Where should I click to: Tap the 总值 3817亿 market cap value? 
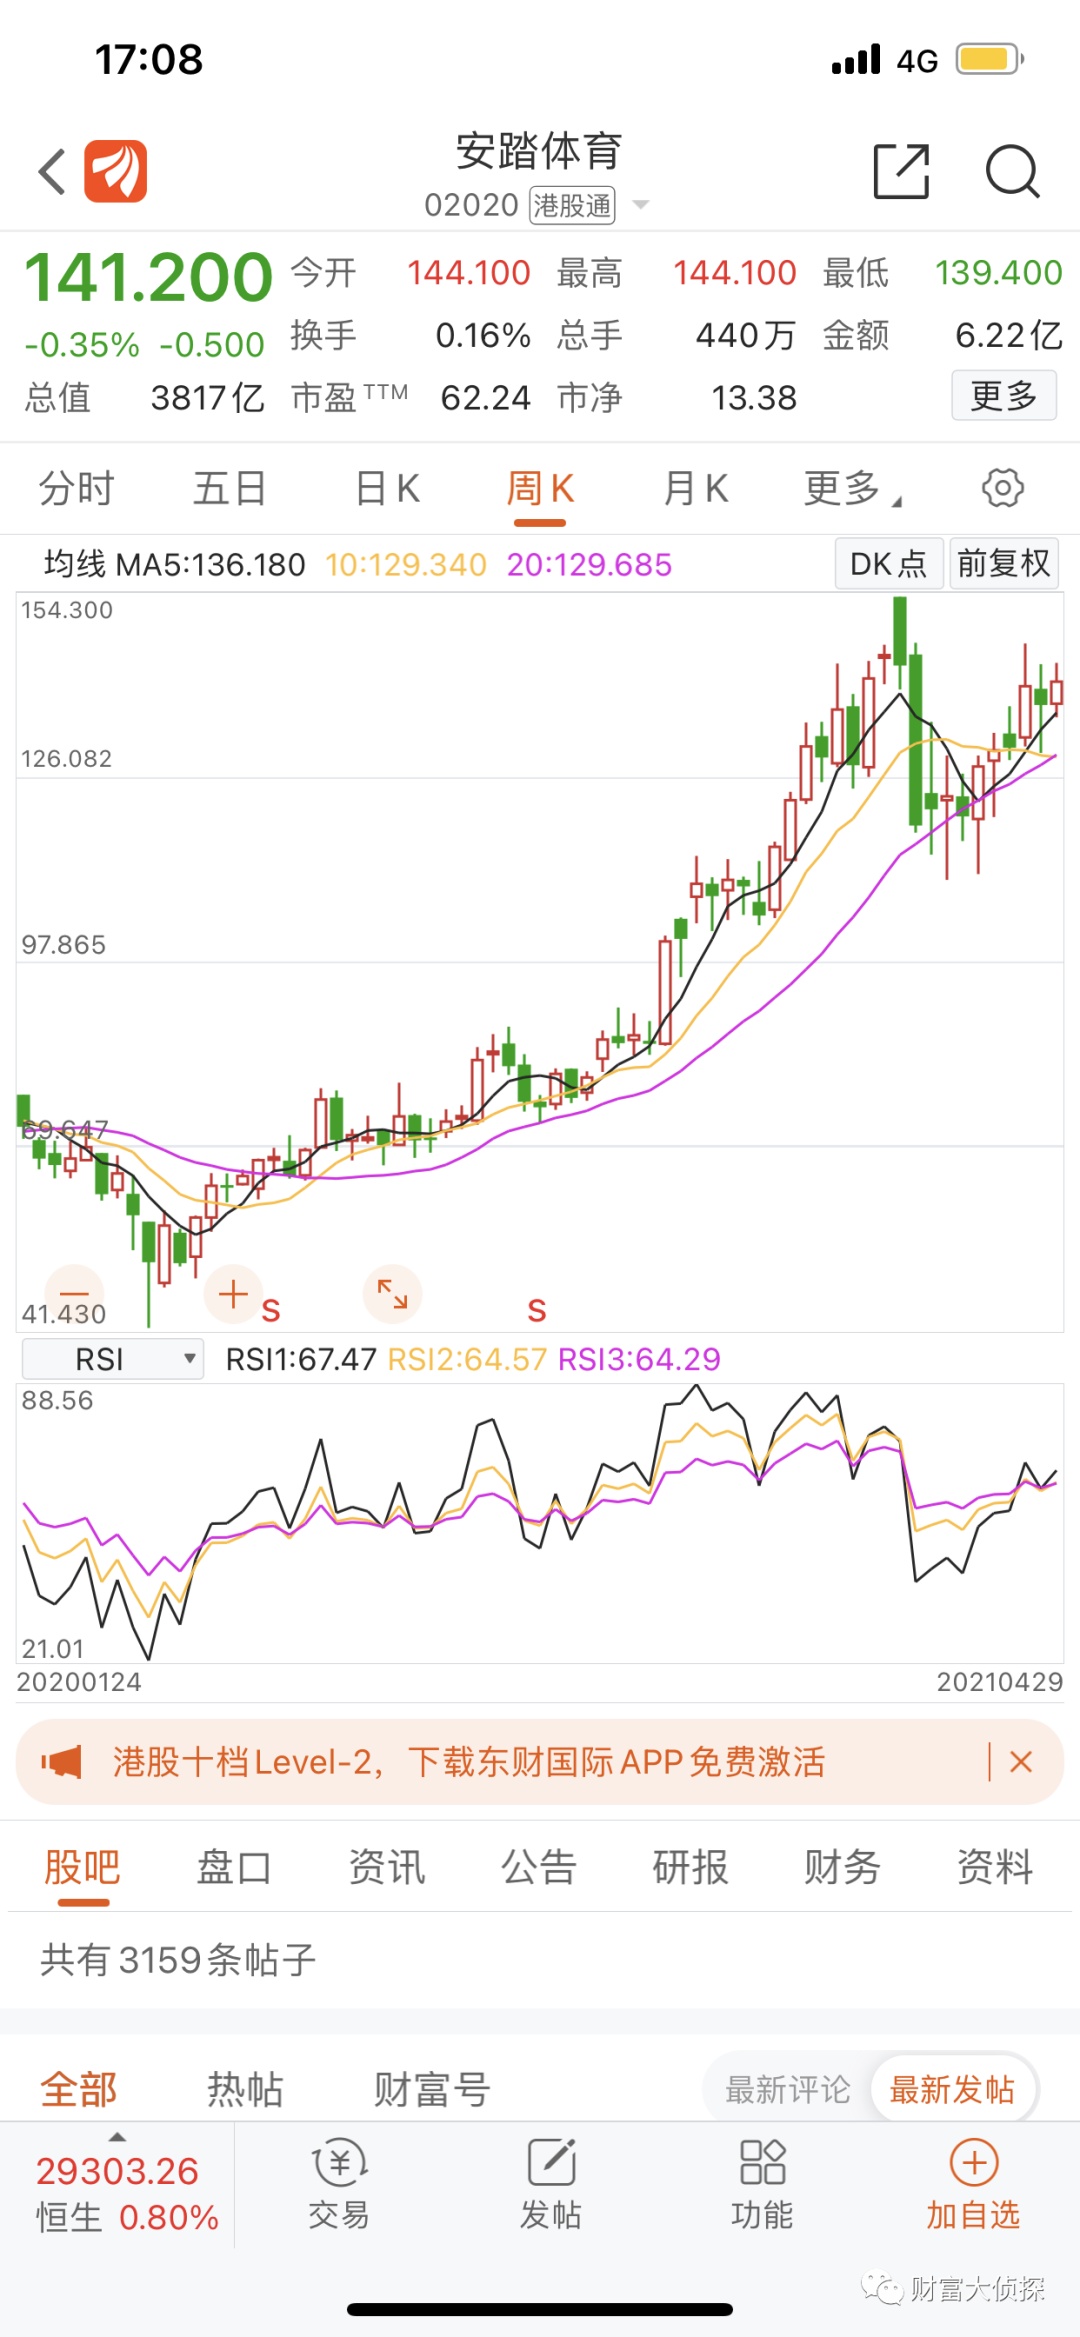pos(207,398)
